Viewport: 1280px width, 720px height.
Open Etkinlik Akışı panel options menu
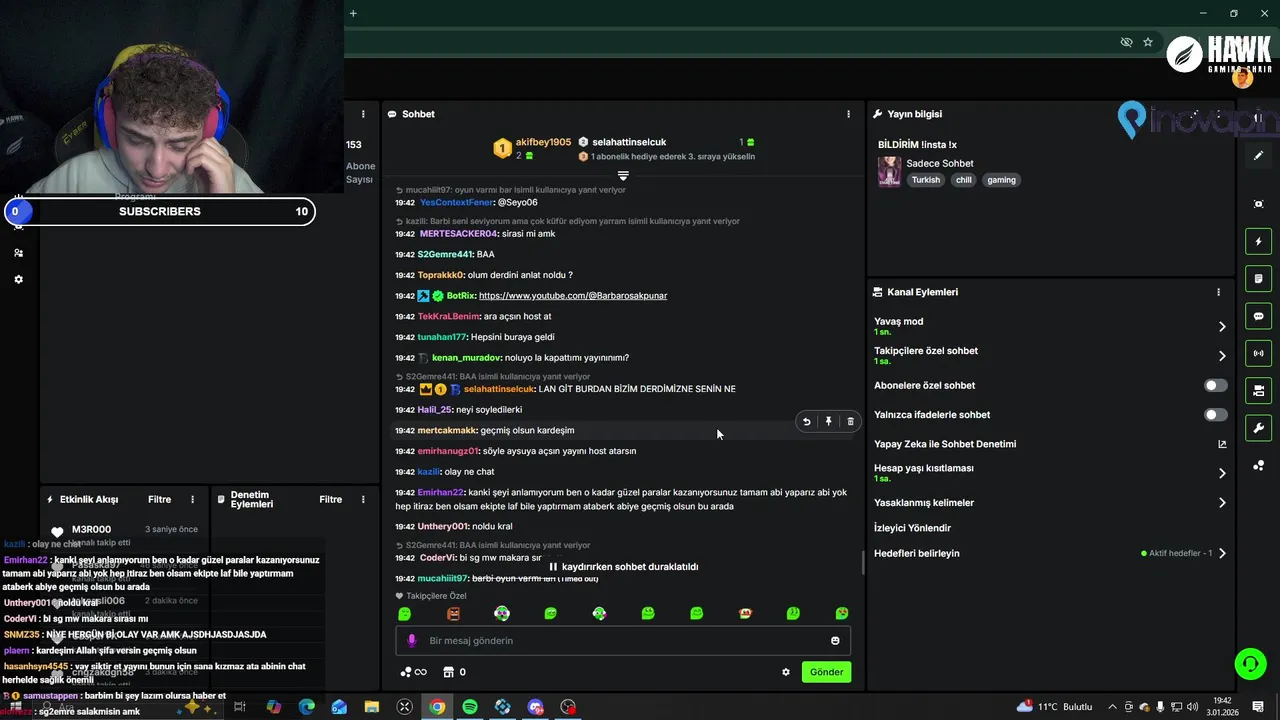[x=193, y=499]
